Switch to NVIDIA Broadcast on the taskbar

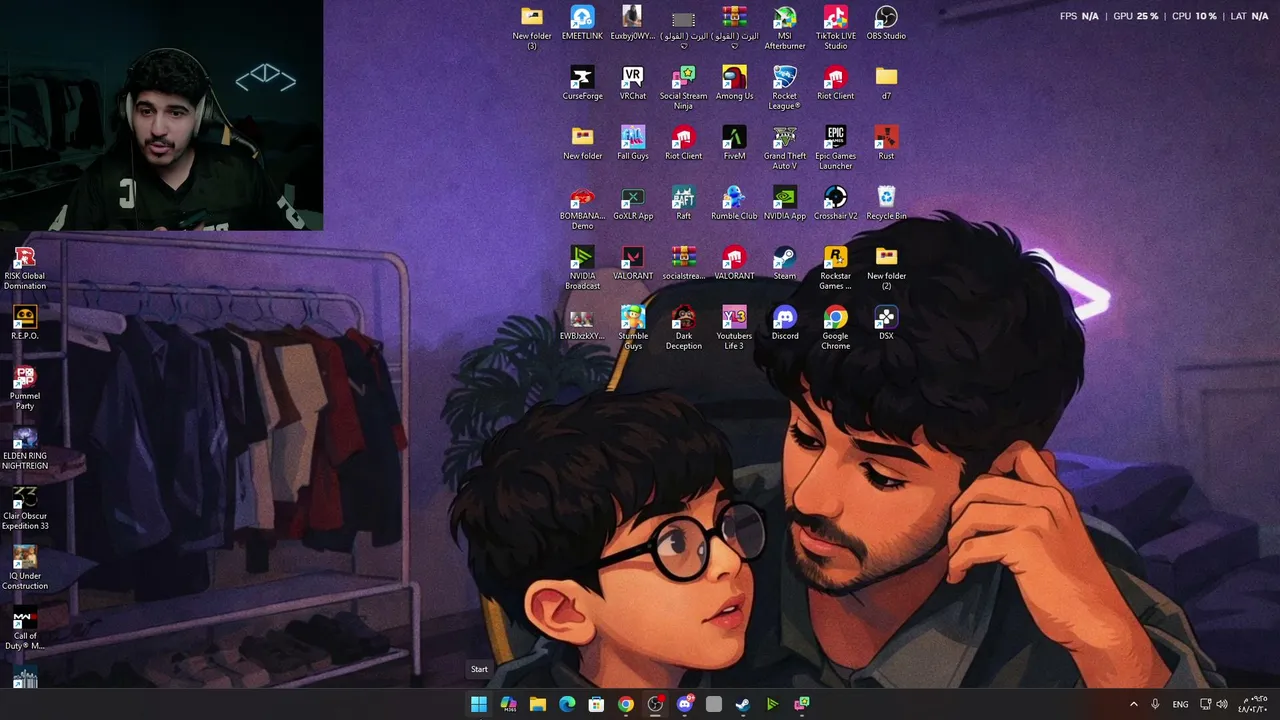[x=772, y=704]
